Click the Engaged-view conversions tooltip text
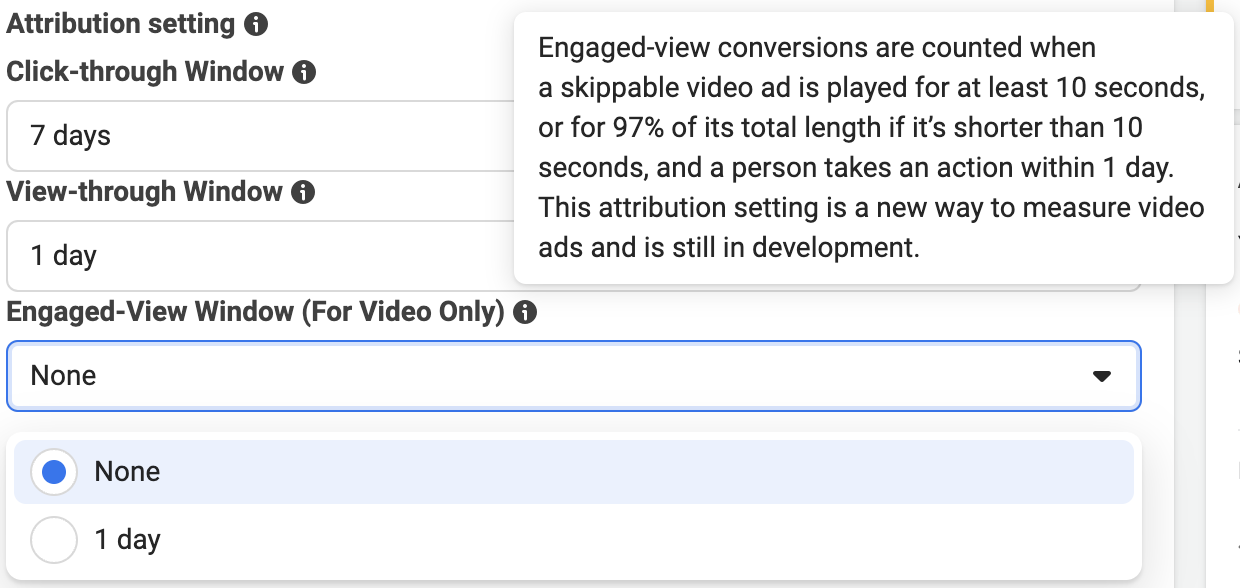Viewport: 1240px width, 588px height. (871, 147)
